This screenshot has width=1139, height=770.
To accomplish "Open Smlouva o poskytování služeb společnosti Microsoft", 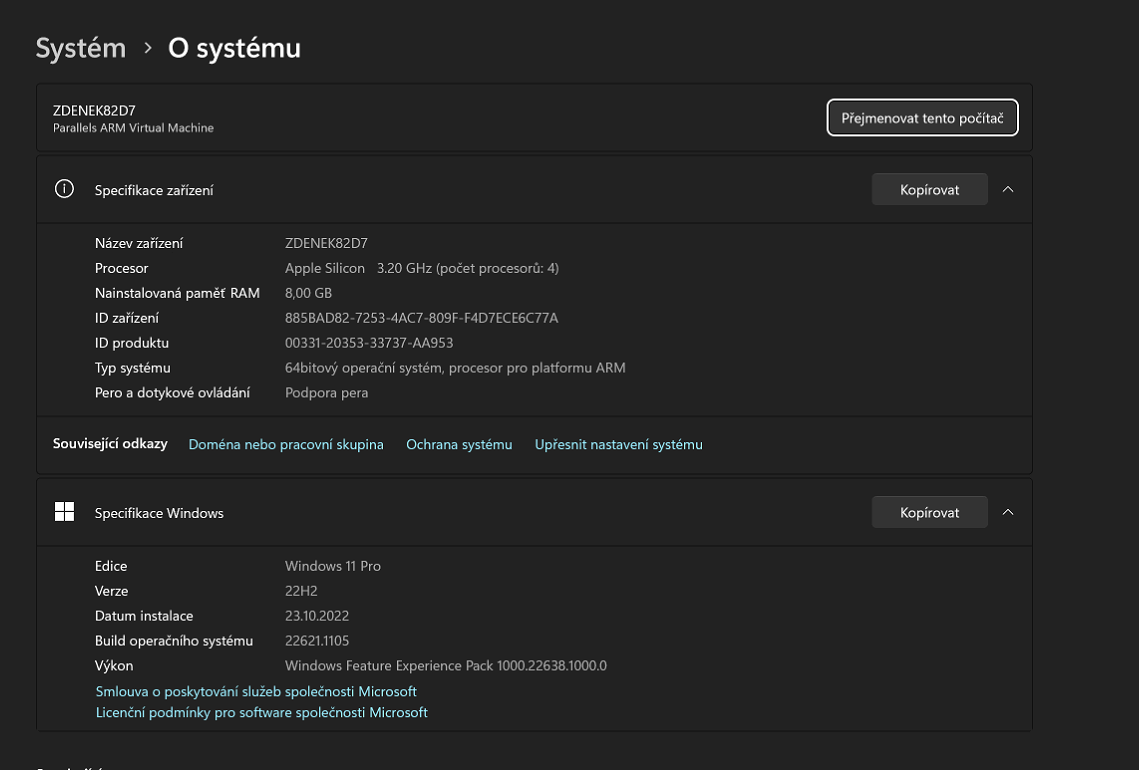I will [256, 691].
